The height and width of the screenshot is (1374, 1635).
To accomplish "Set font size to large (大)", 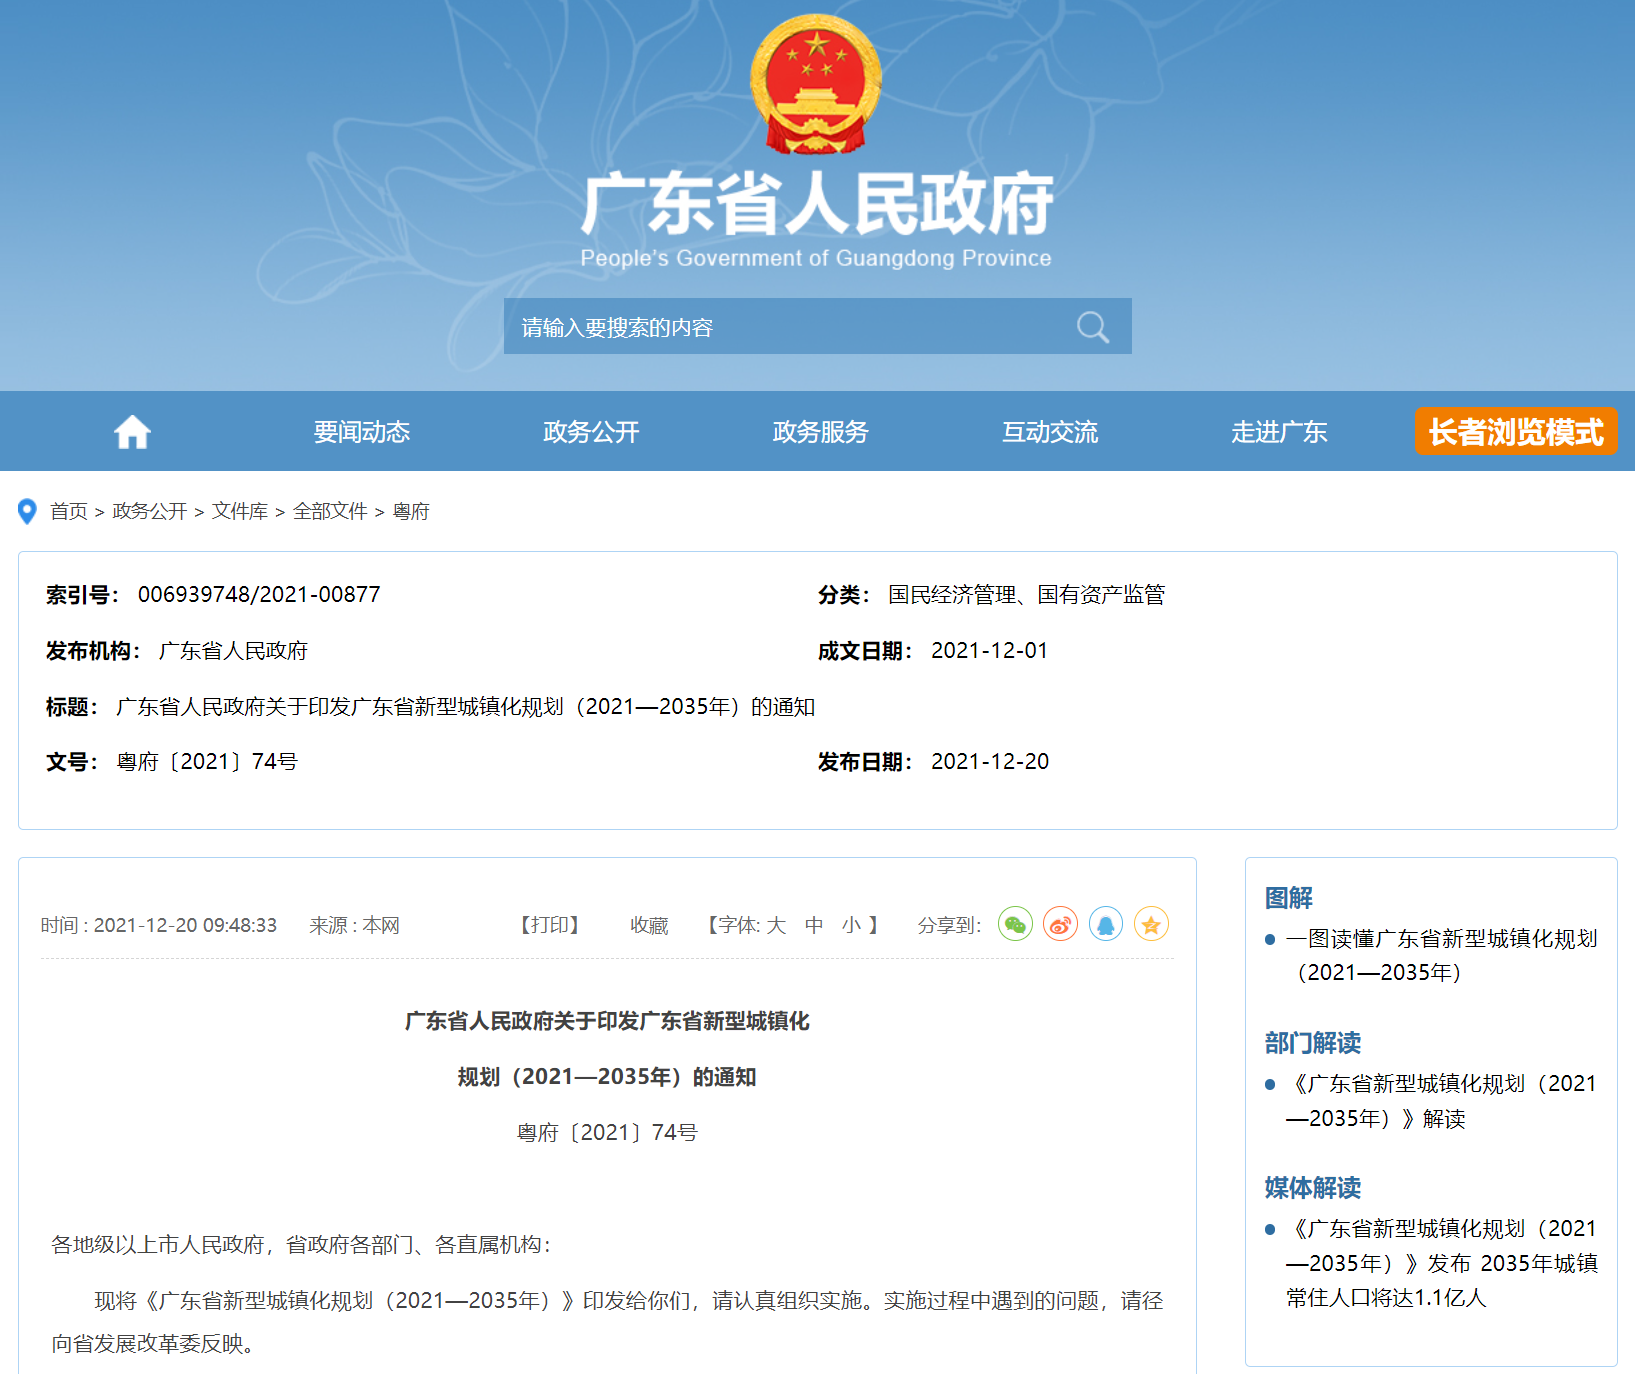I will [x=776, y=925].
